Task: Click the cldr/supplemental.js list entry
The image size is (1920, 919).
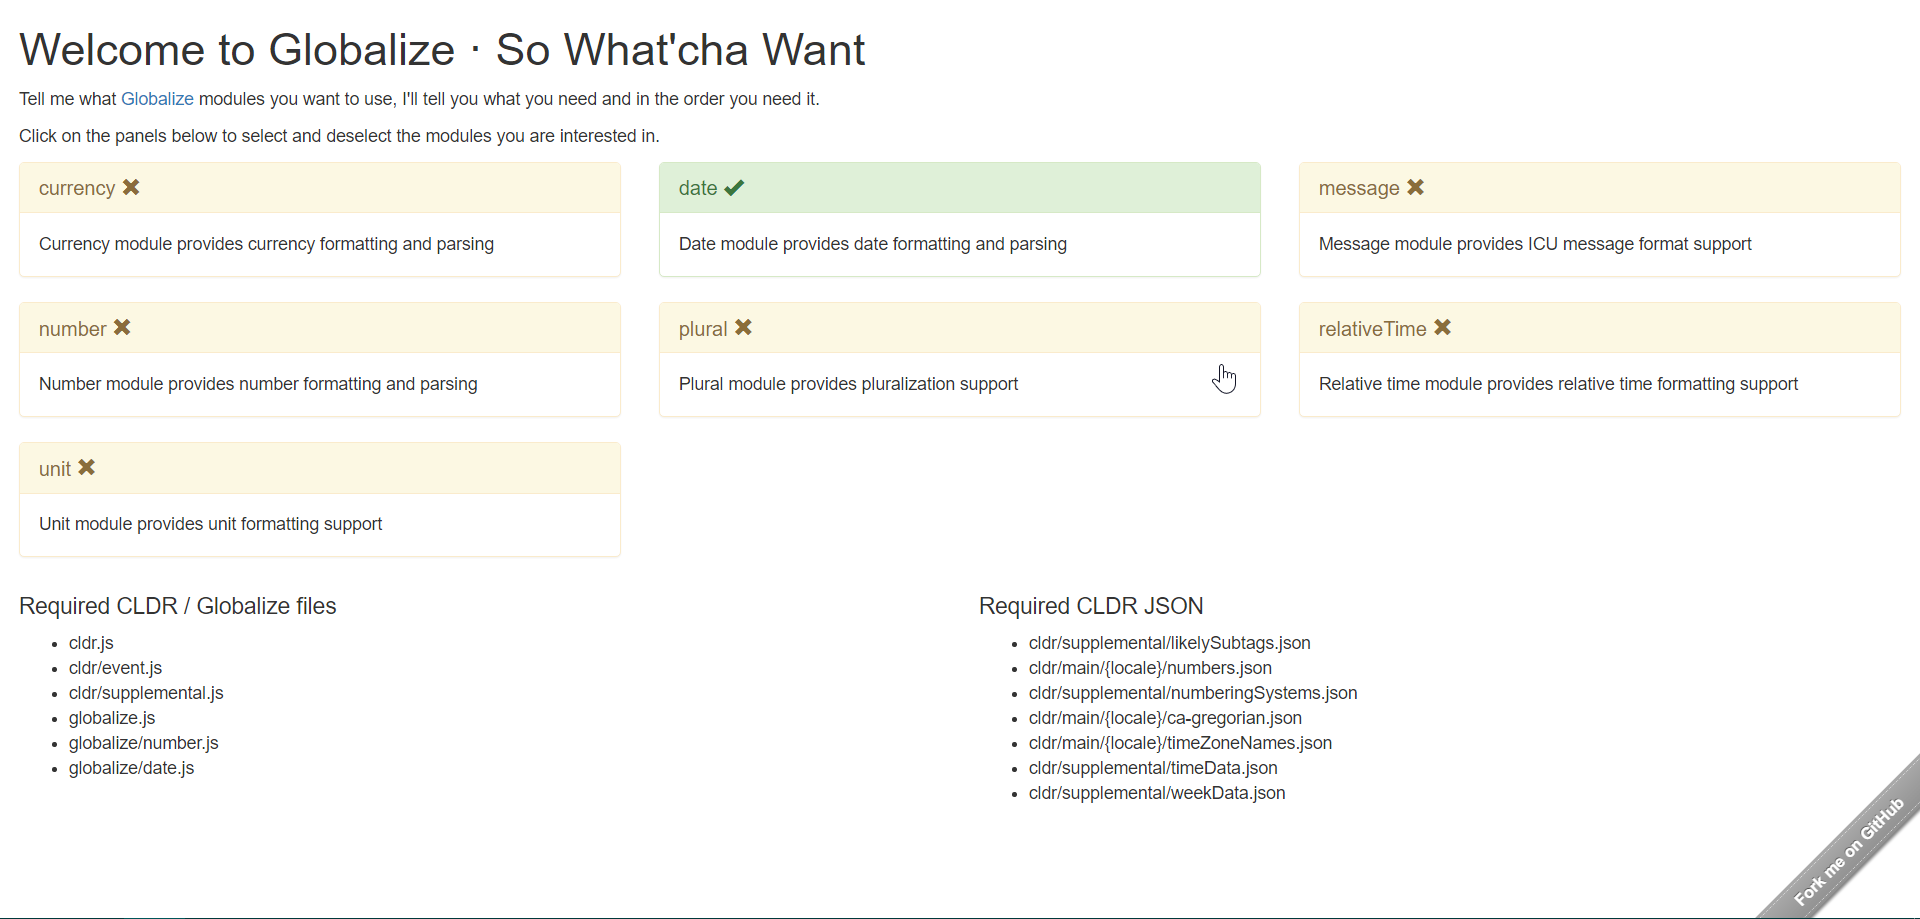Action: pos(146,693)
